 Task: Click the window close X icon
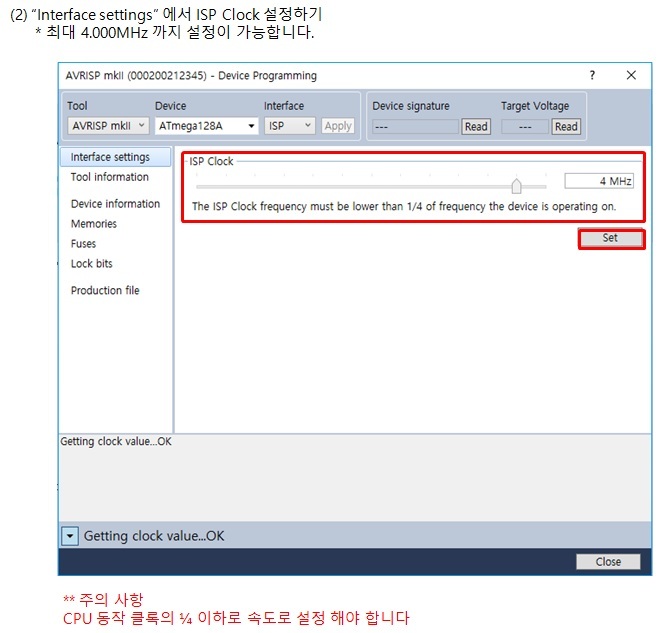(631, 76)
